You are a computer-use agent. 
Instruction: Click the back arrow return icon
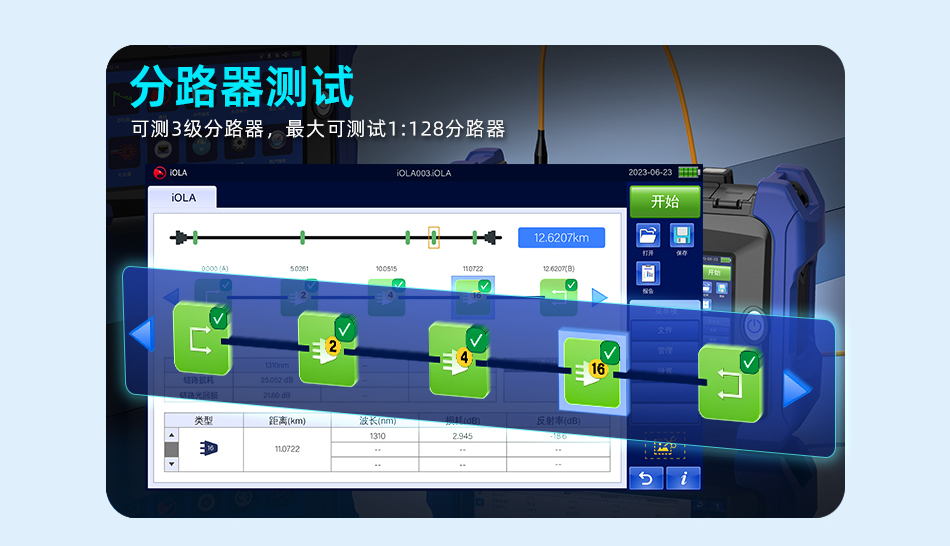(x=646, y=478)
